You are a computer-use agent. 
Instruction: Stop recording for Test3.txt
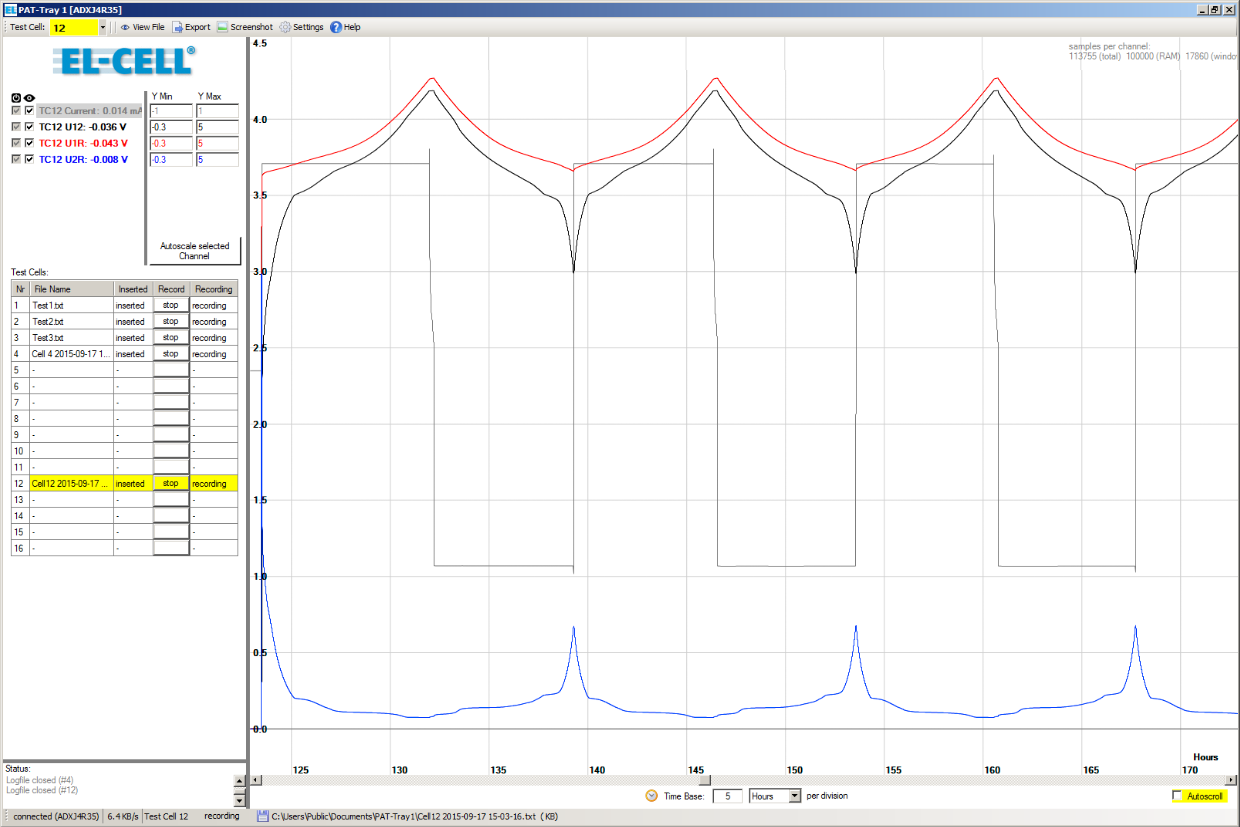click(x=170, y=337)
